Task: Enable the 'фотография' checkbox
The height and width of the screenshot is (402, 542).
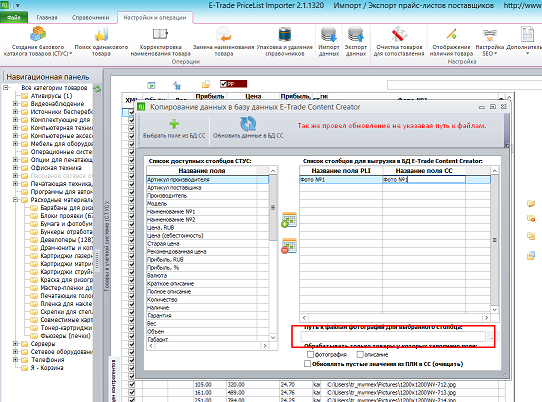Action: click(x=310, y=354)
